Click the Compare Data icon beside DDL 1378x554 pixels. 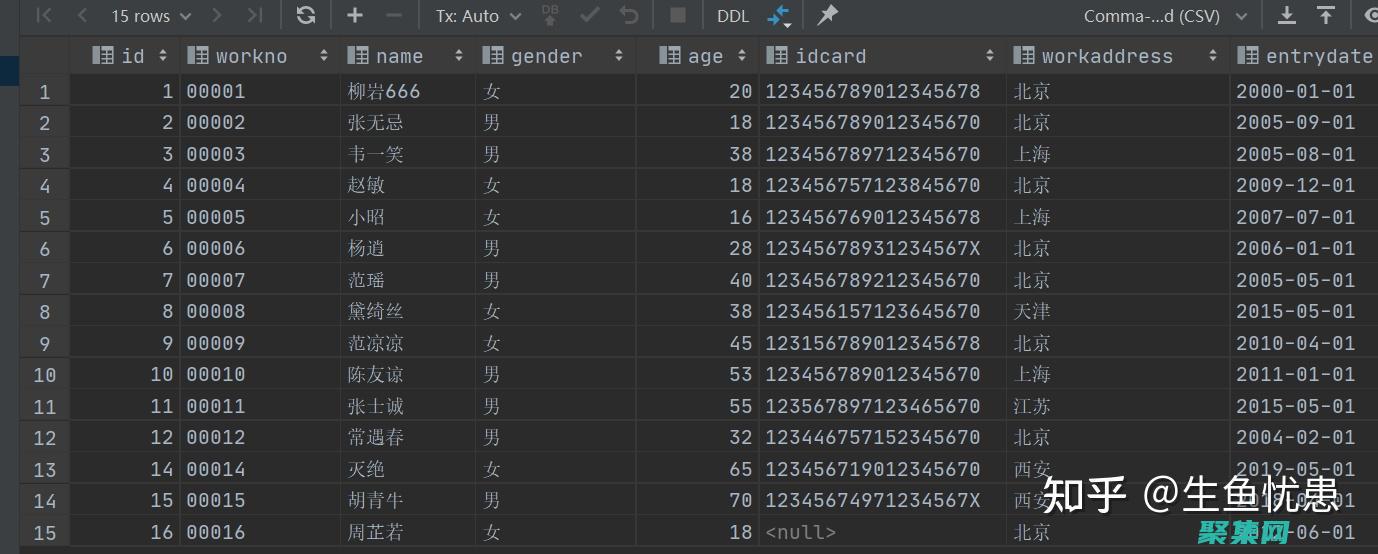pyautogui.click(x=778, y=16)
